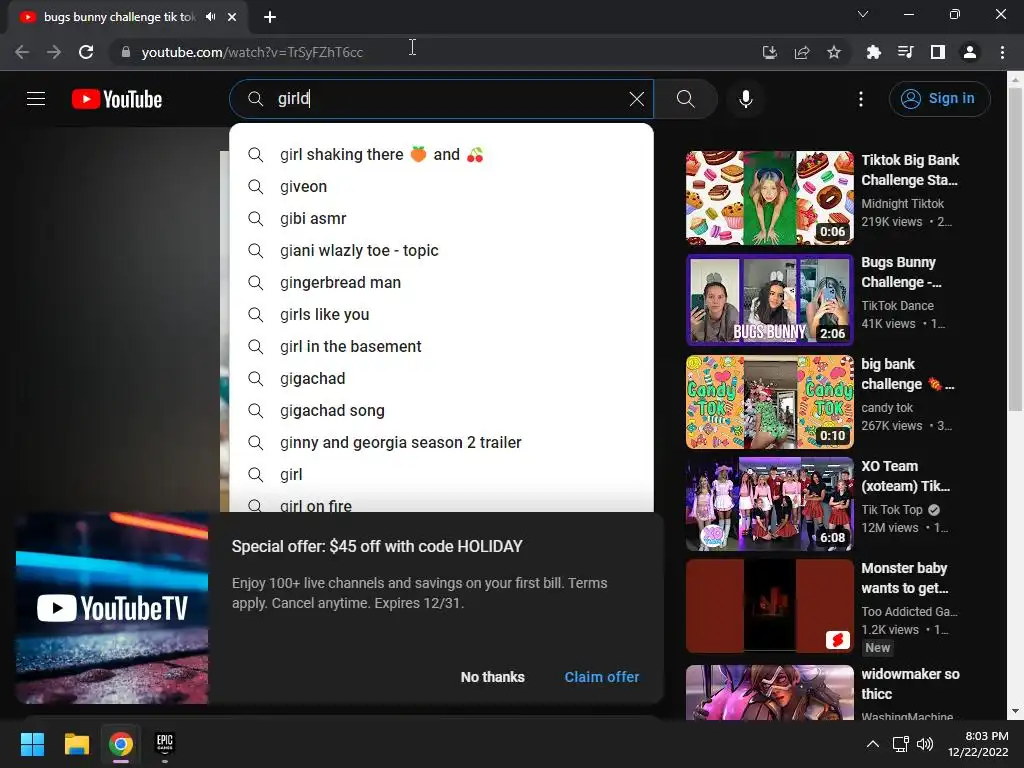Launch File Explorer from the taskbar
The width and height of the screenshot is (1024, 768).
pyautogui.click(x=76, y=744)
